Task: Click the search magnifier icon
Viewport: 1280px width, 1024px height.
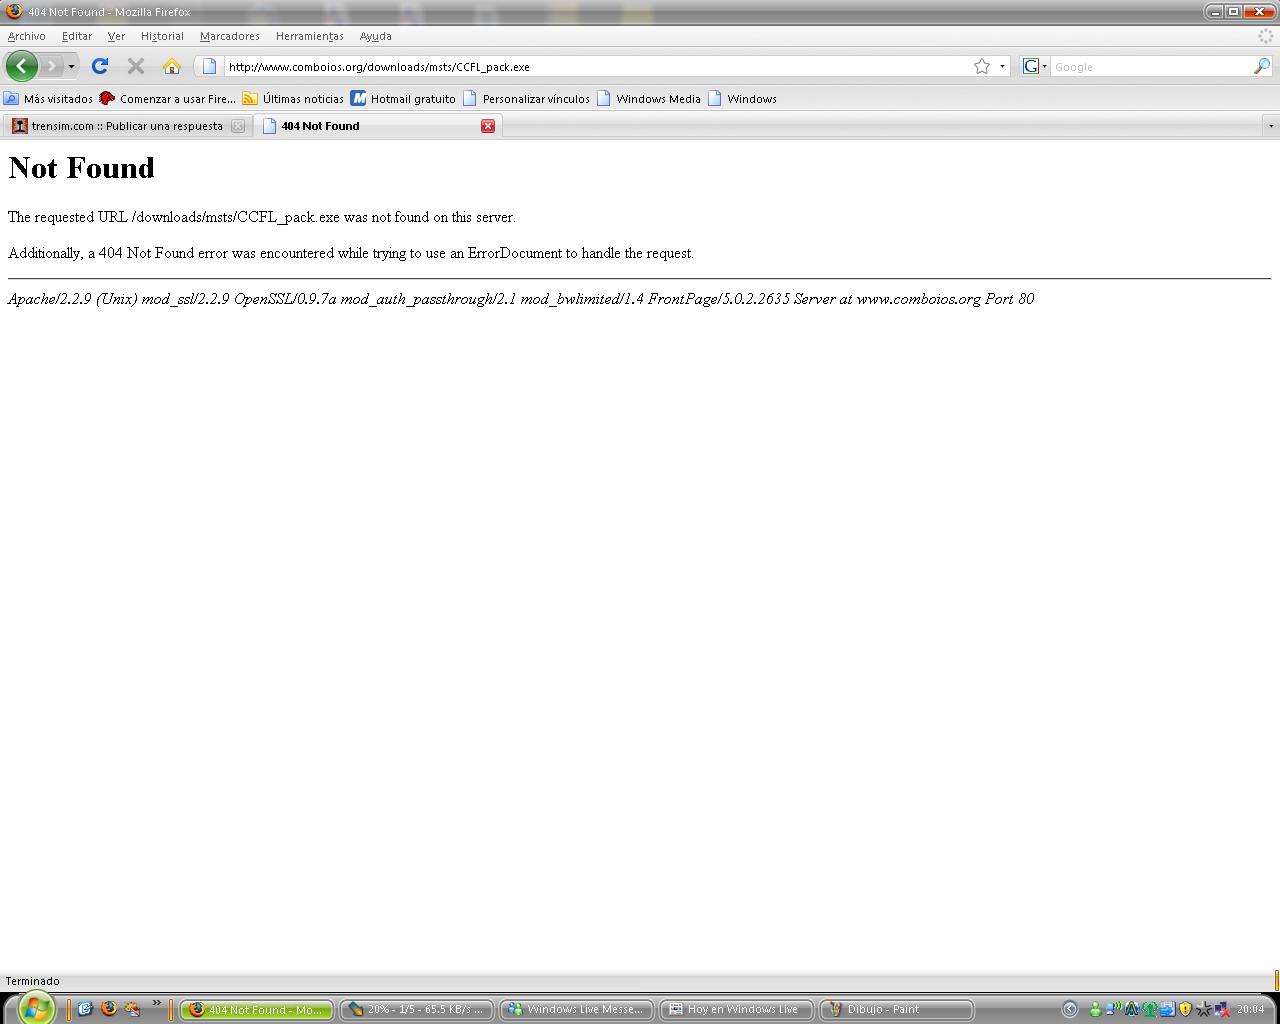Action: click(x=1262, y=66)
